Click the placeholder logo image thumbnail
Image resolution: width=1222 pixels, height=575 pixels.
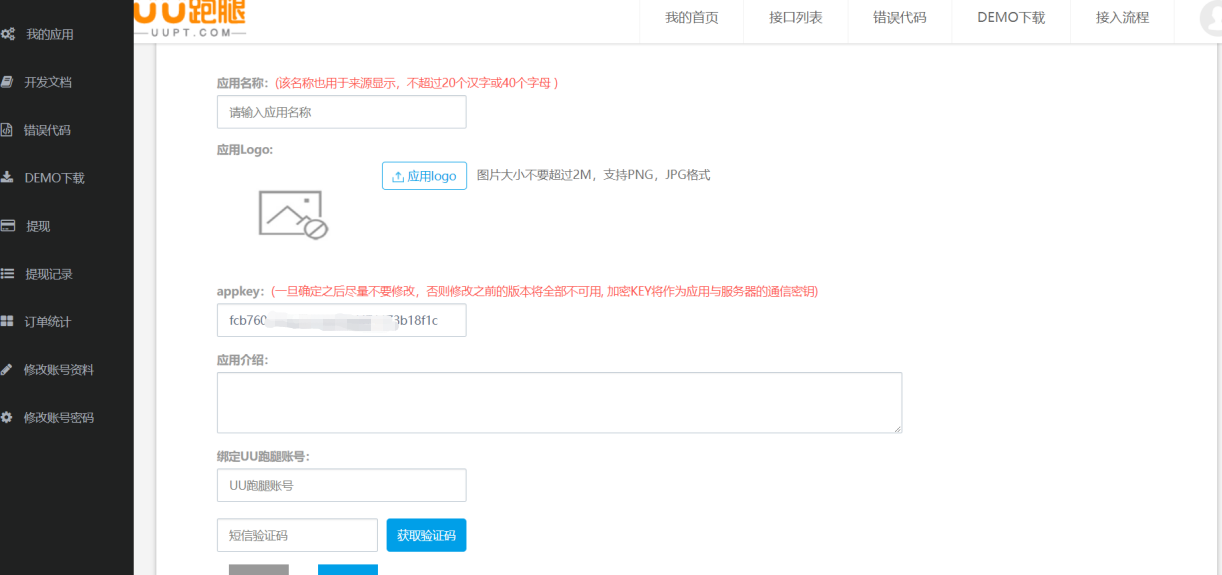tap(293, 215)
